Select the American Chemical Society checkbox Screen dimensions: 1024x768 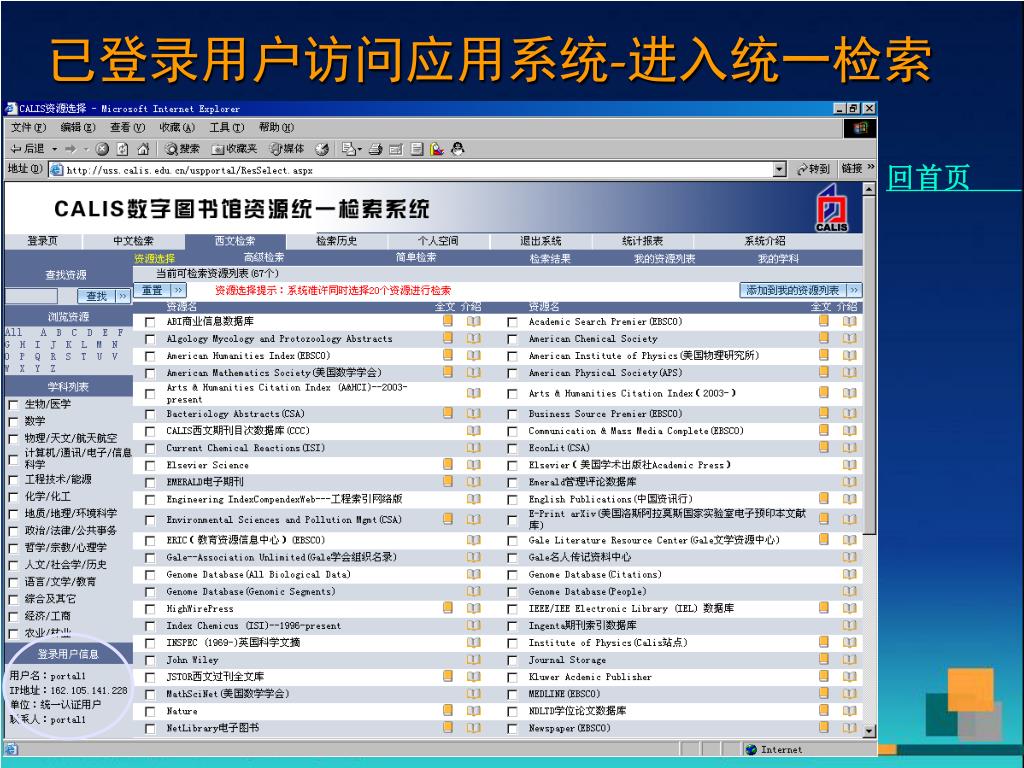[x=512, y=339]
